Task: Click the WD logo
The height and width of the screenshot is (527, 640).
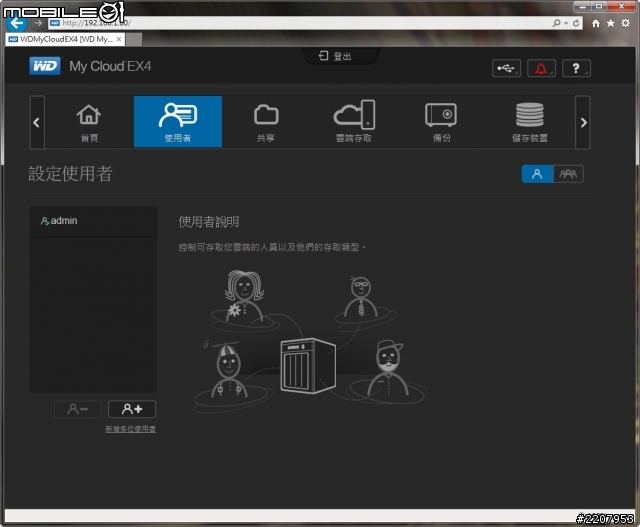Action: [45, 66]
